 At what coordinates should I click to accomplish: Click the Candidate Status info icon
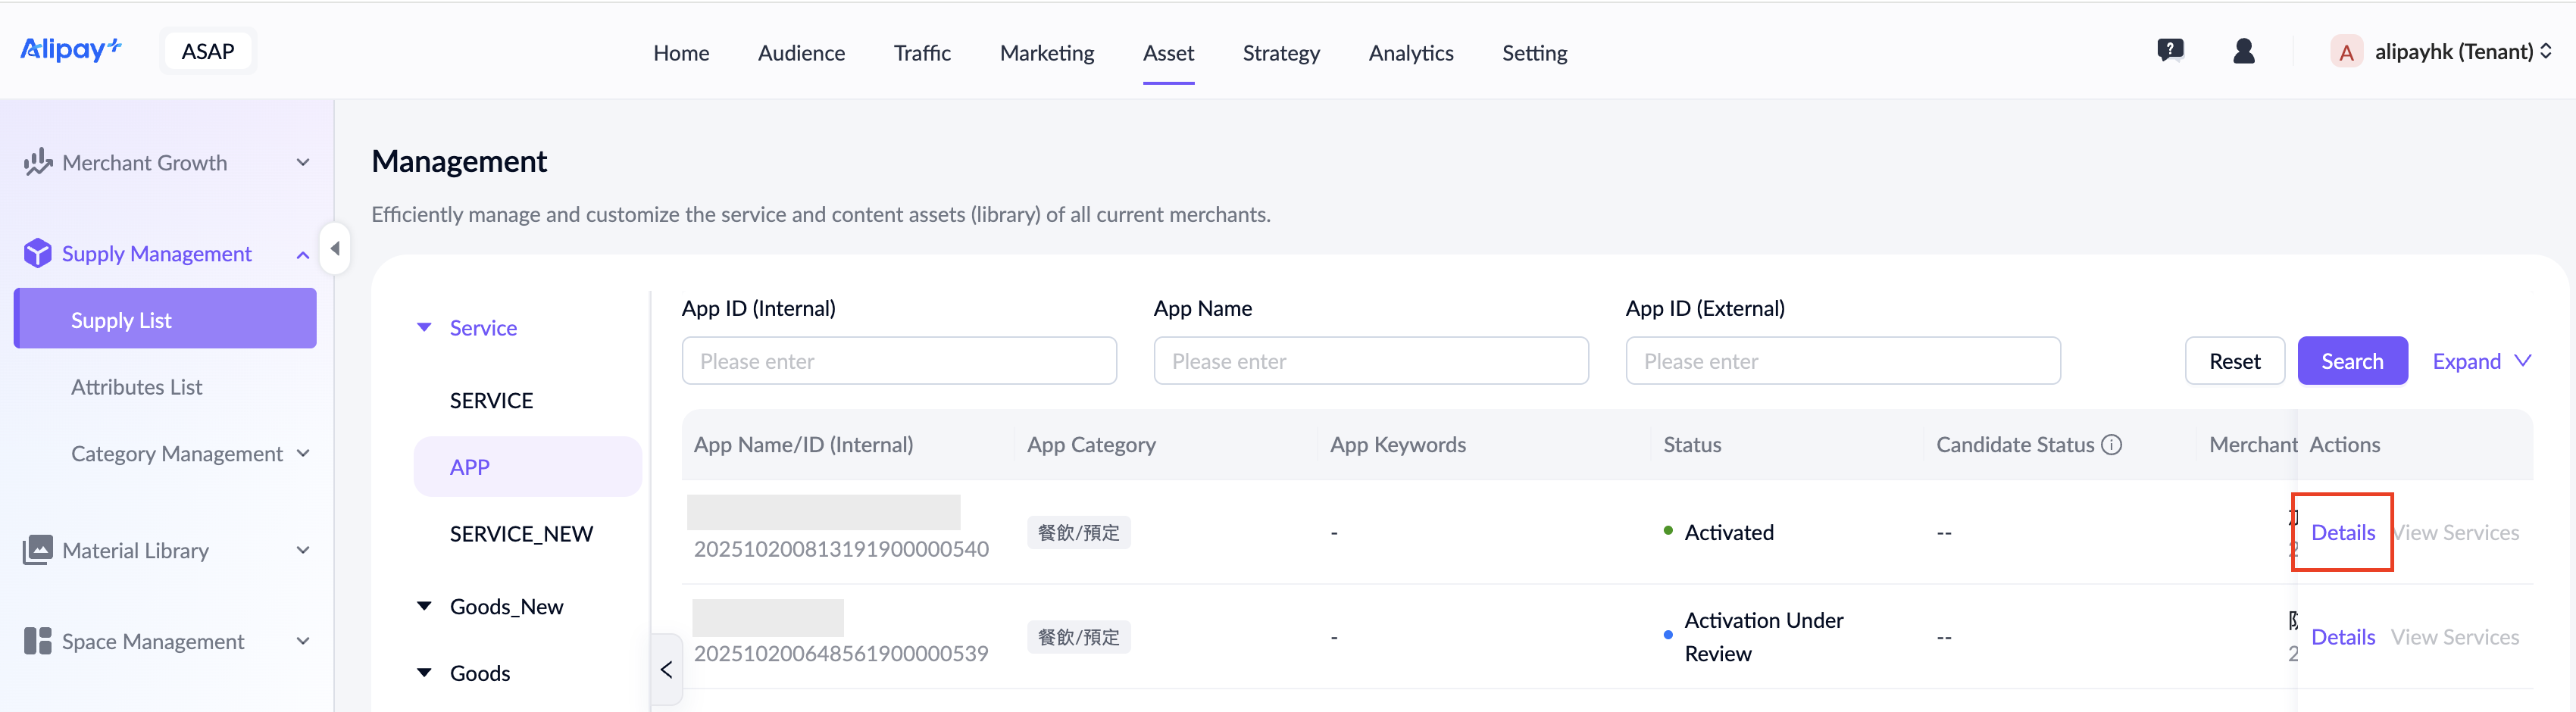click(x=2111, y=445)
